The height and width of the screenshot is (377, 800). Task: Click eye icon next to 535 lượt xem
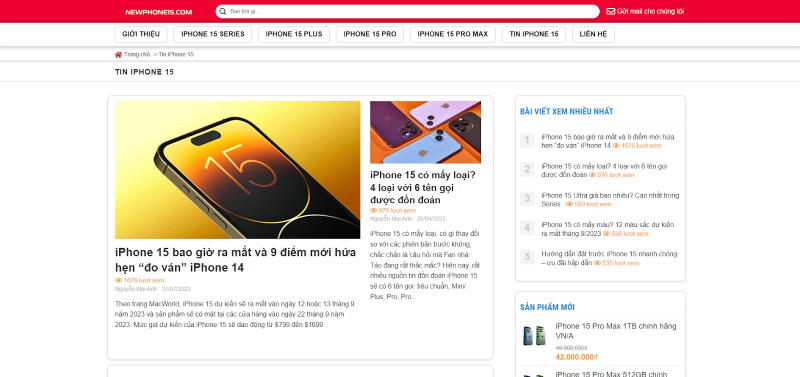pos(597,263)
